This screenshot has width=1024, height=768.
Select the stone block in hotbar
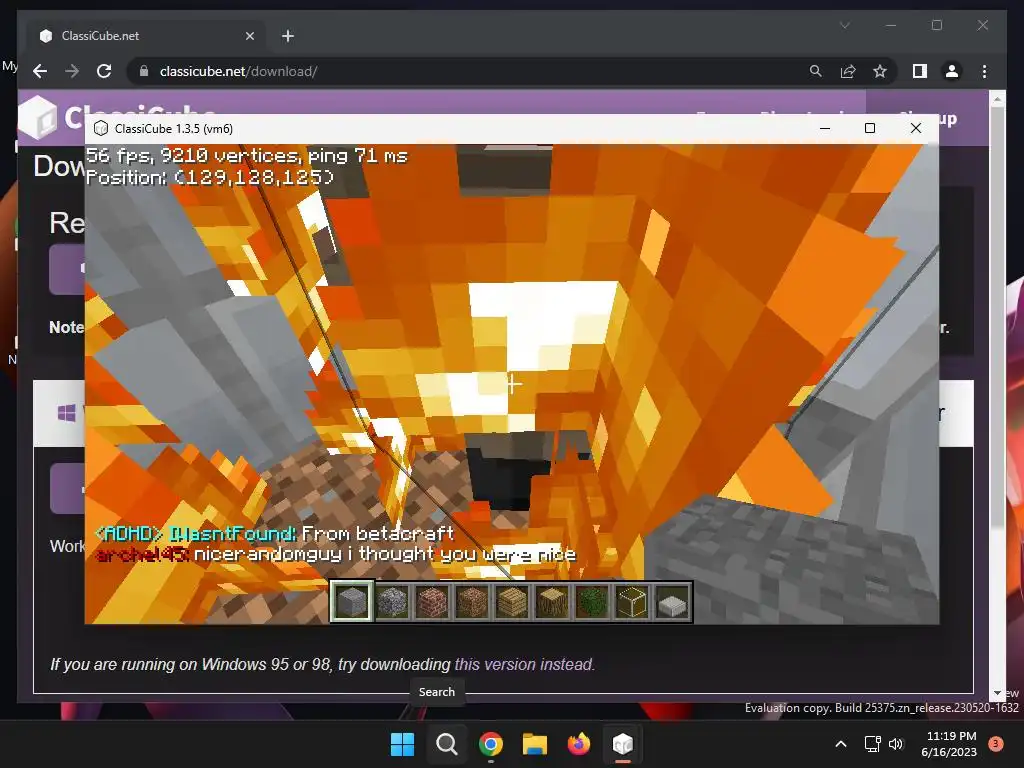point(351,601)
